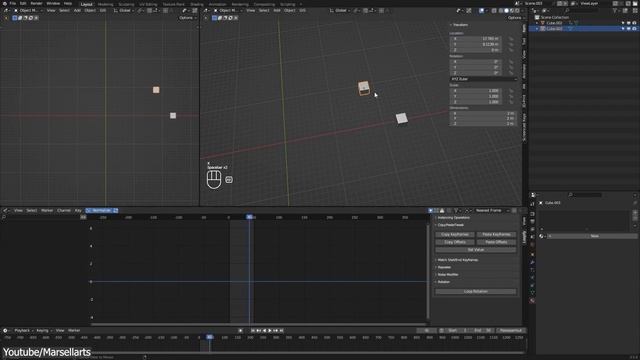Switch to the Shading workspace tab
640x360 pixels.
[x=197, y=4]
